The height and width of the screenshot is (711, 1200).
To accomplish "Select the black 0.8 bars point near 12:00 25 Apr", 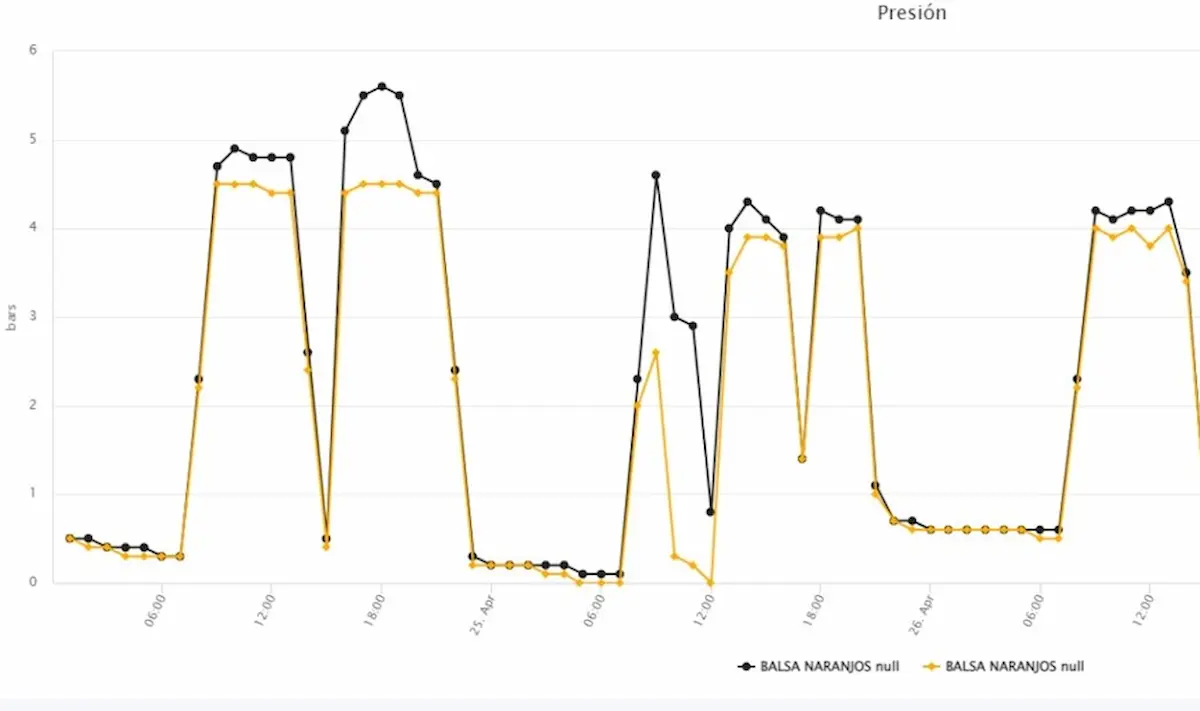I will click(x=711, y=512).
